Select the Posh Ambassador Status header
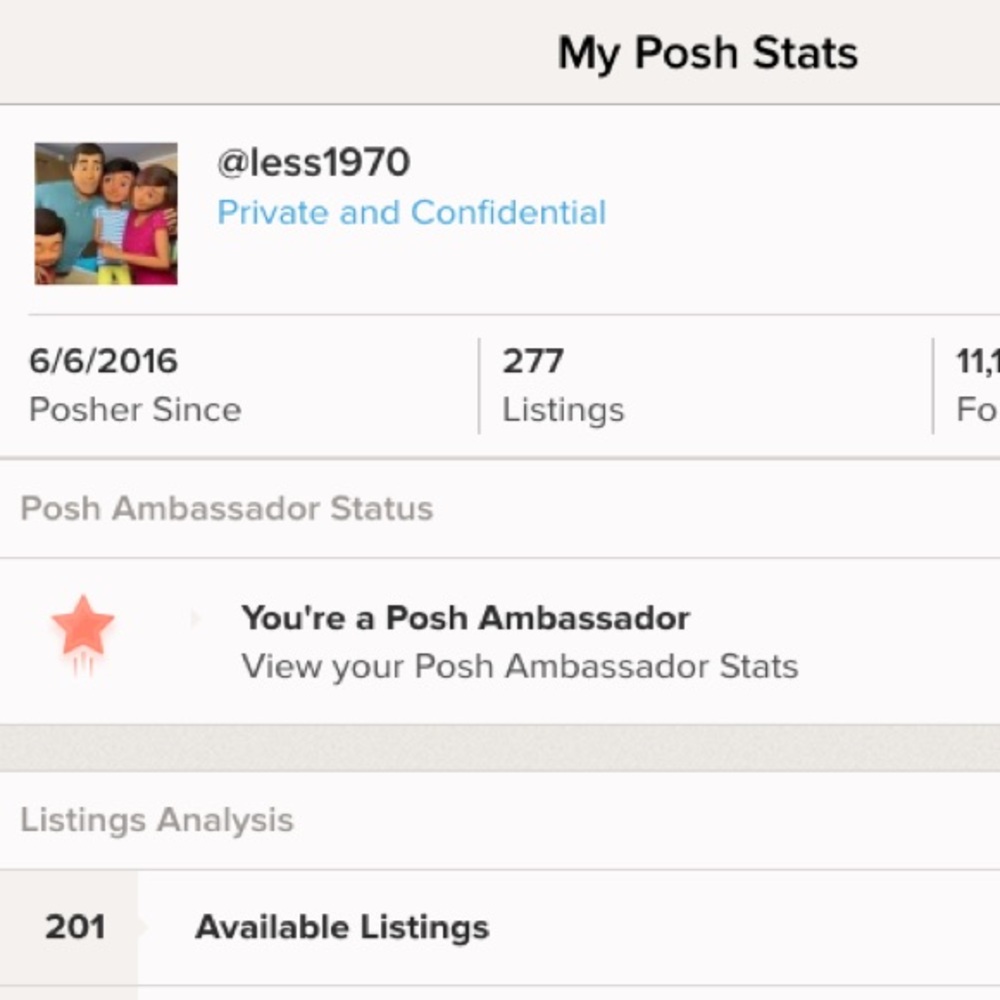1000x1000 pixels. [227, 508]
